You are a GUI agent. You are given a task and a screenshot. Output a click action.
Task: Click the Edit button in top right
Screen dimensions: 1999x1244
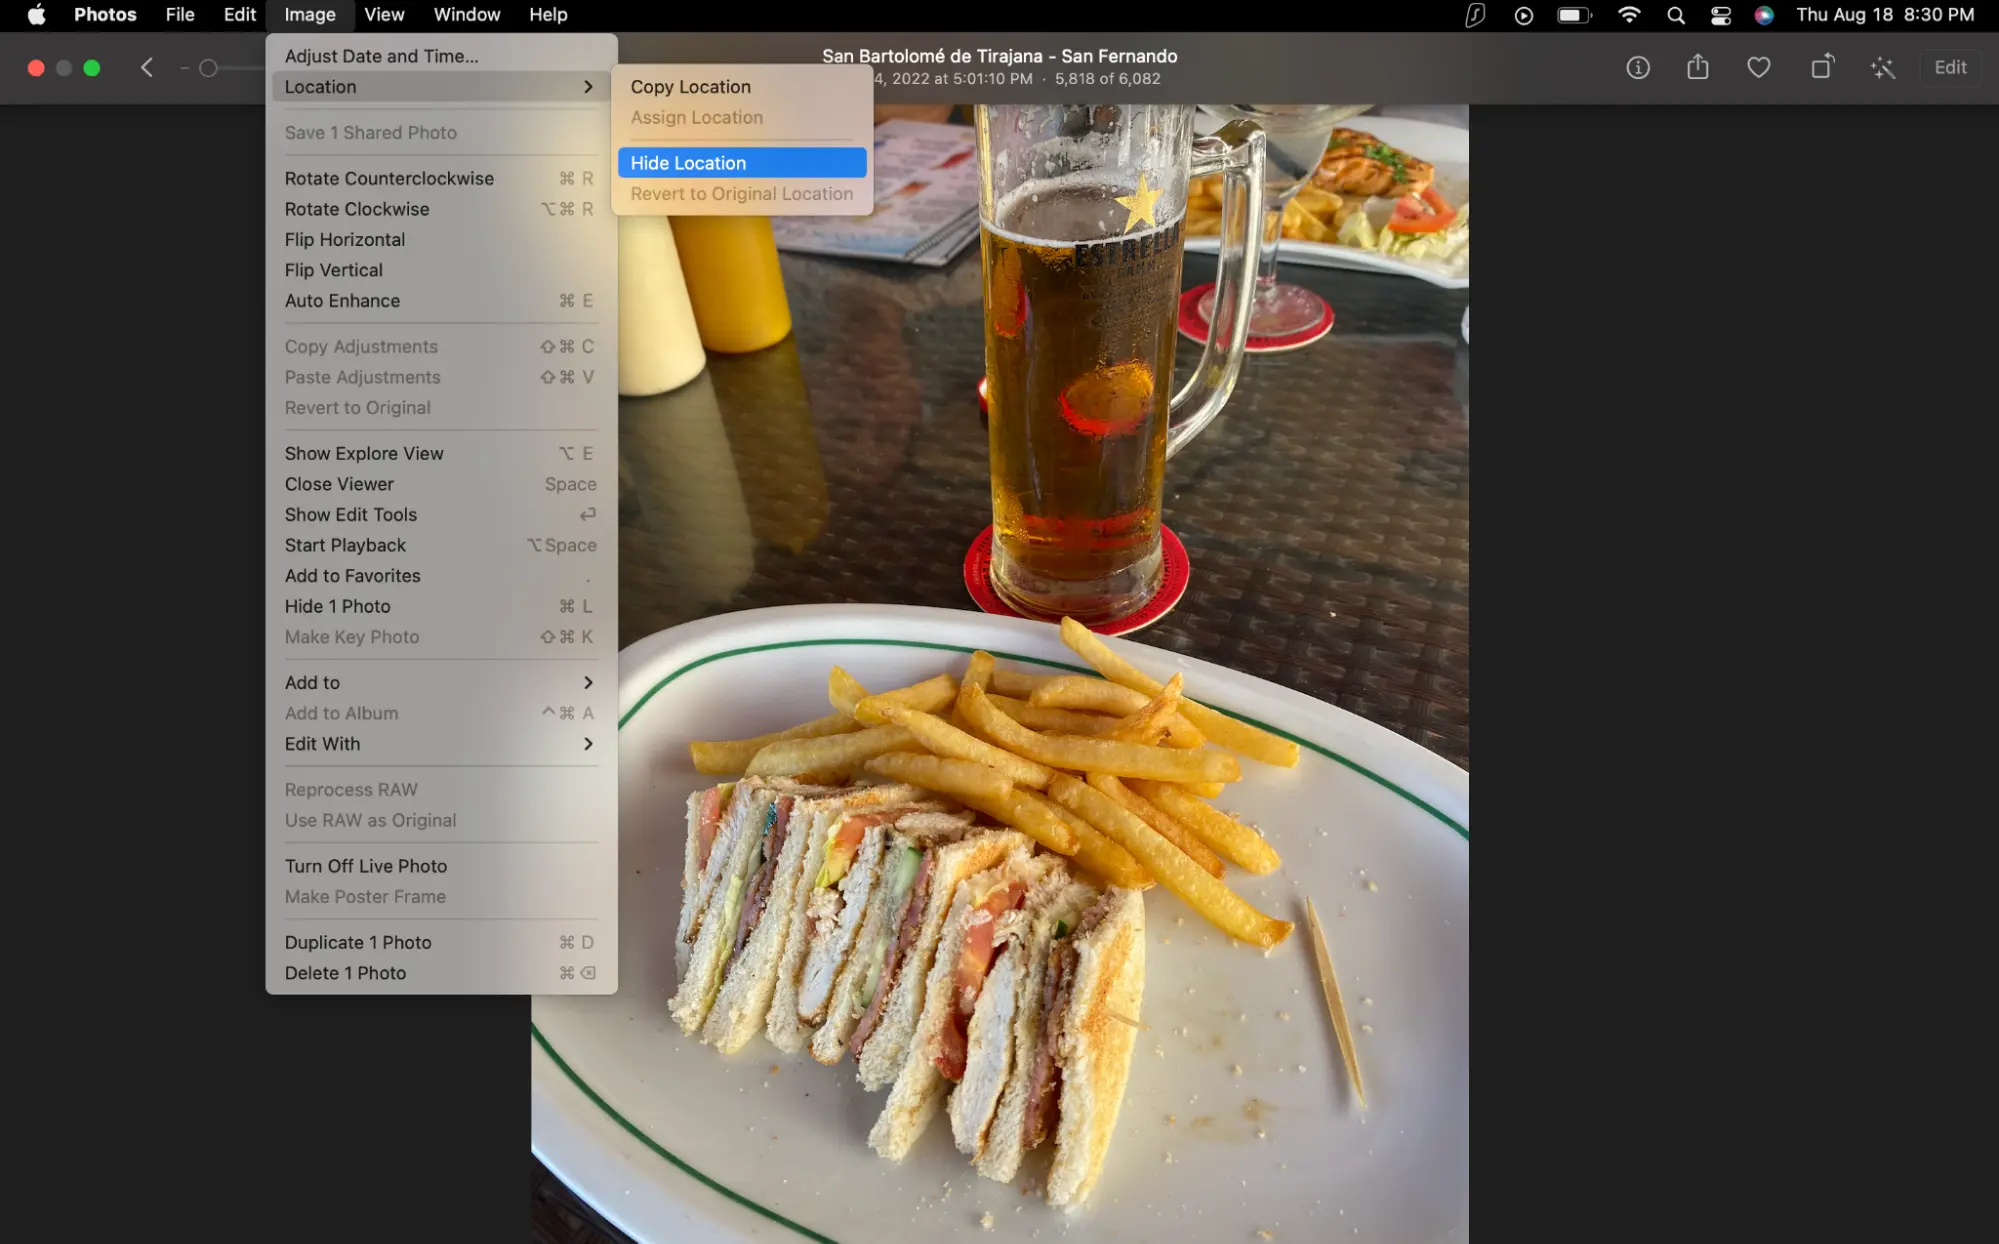pyautogui.click(x=1950, y=66)
